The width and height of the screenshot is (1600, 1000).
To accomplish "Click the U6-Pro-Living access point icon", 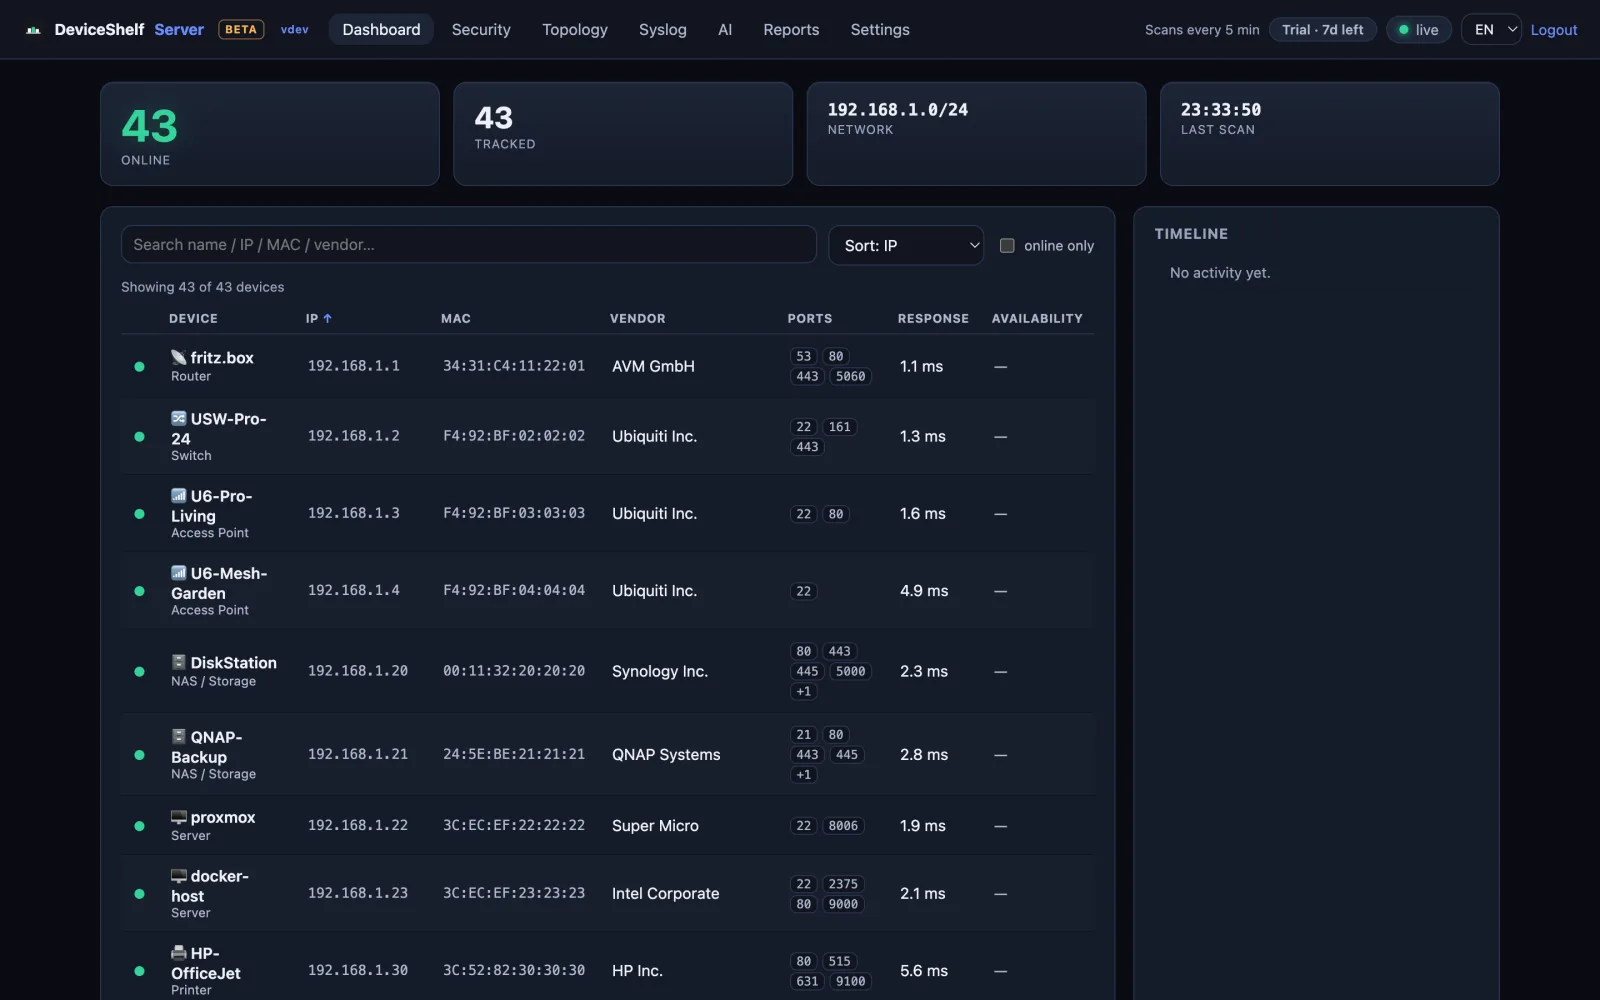I will [x=179, y=495].
